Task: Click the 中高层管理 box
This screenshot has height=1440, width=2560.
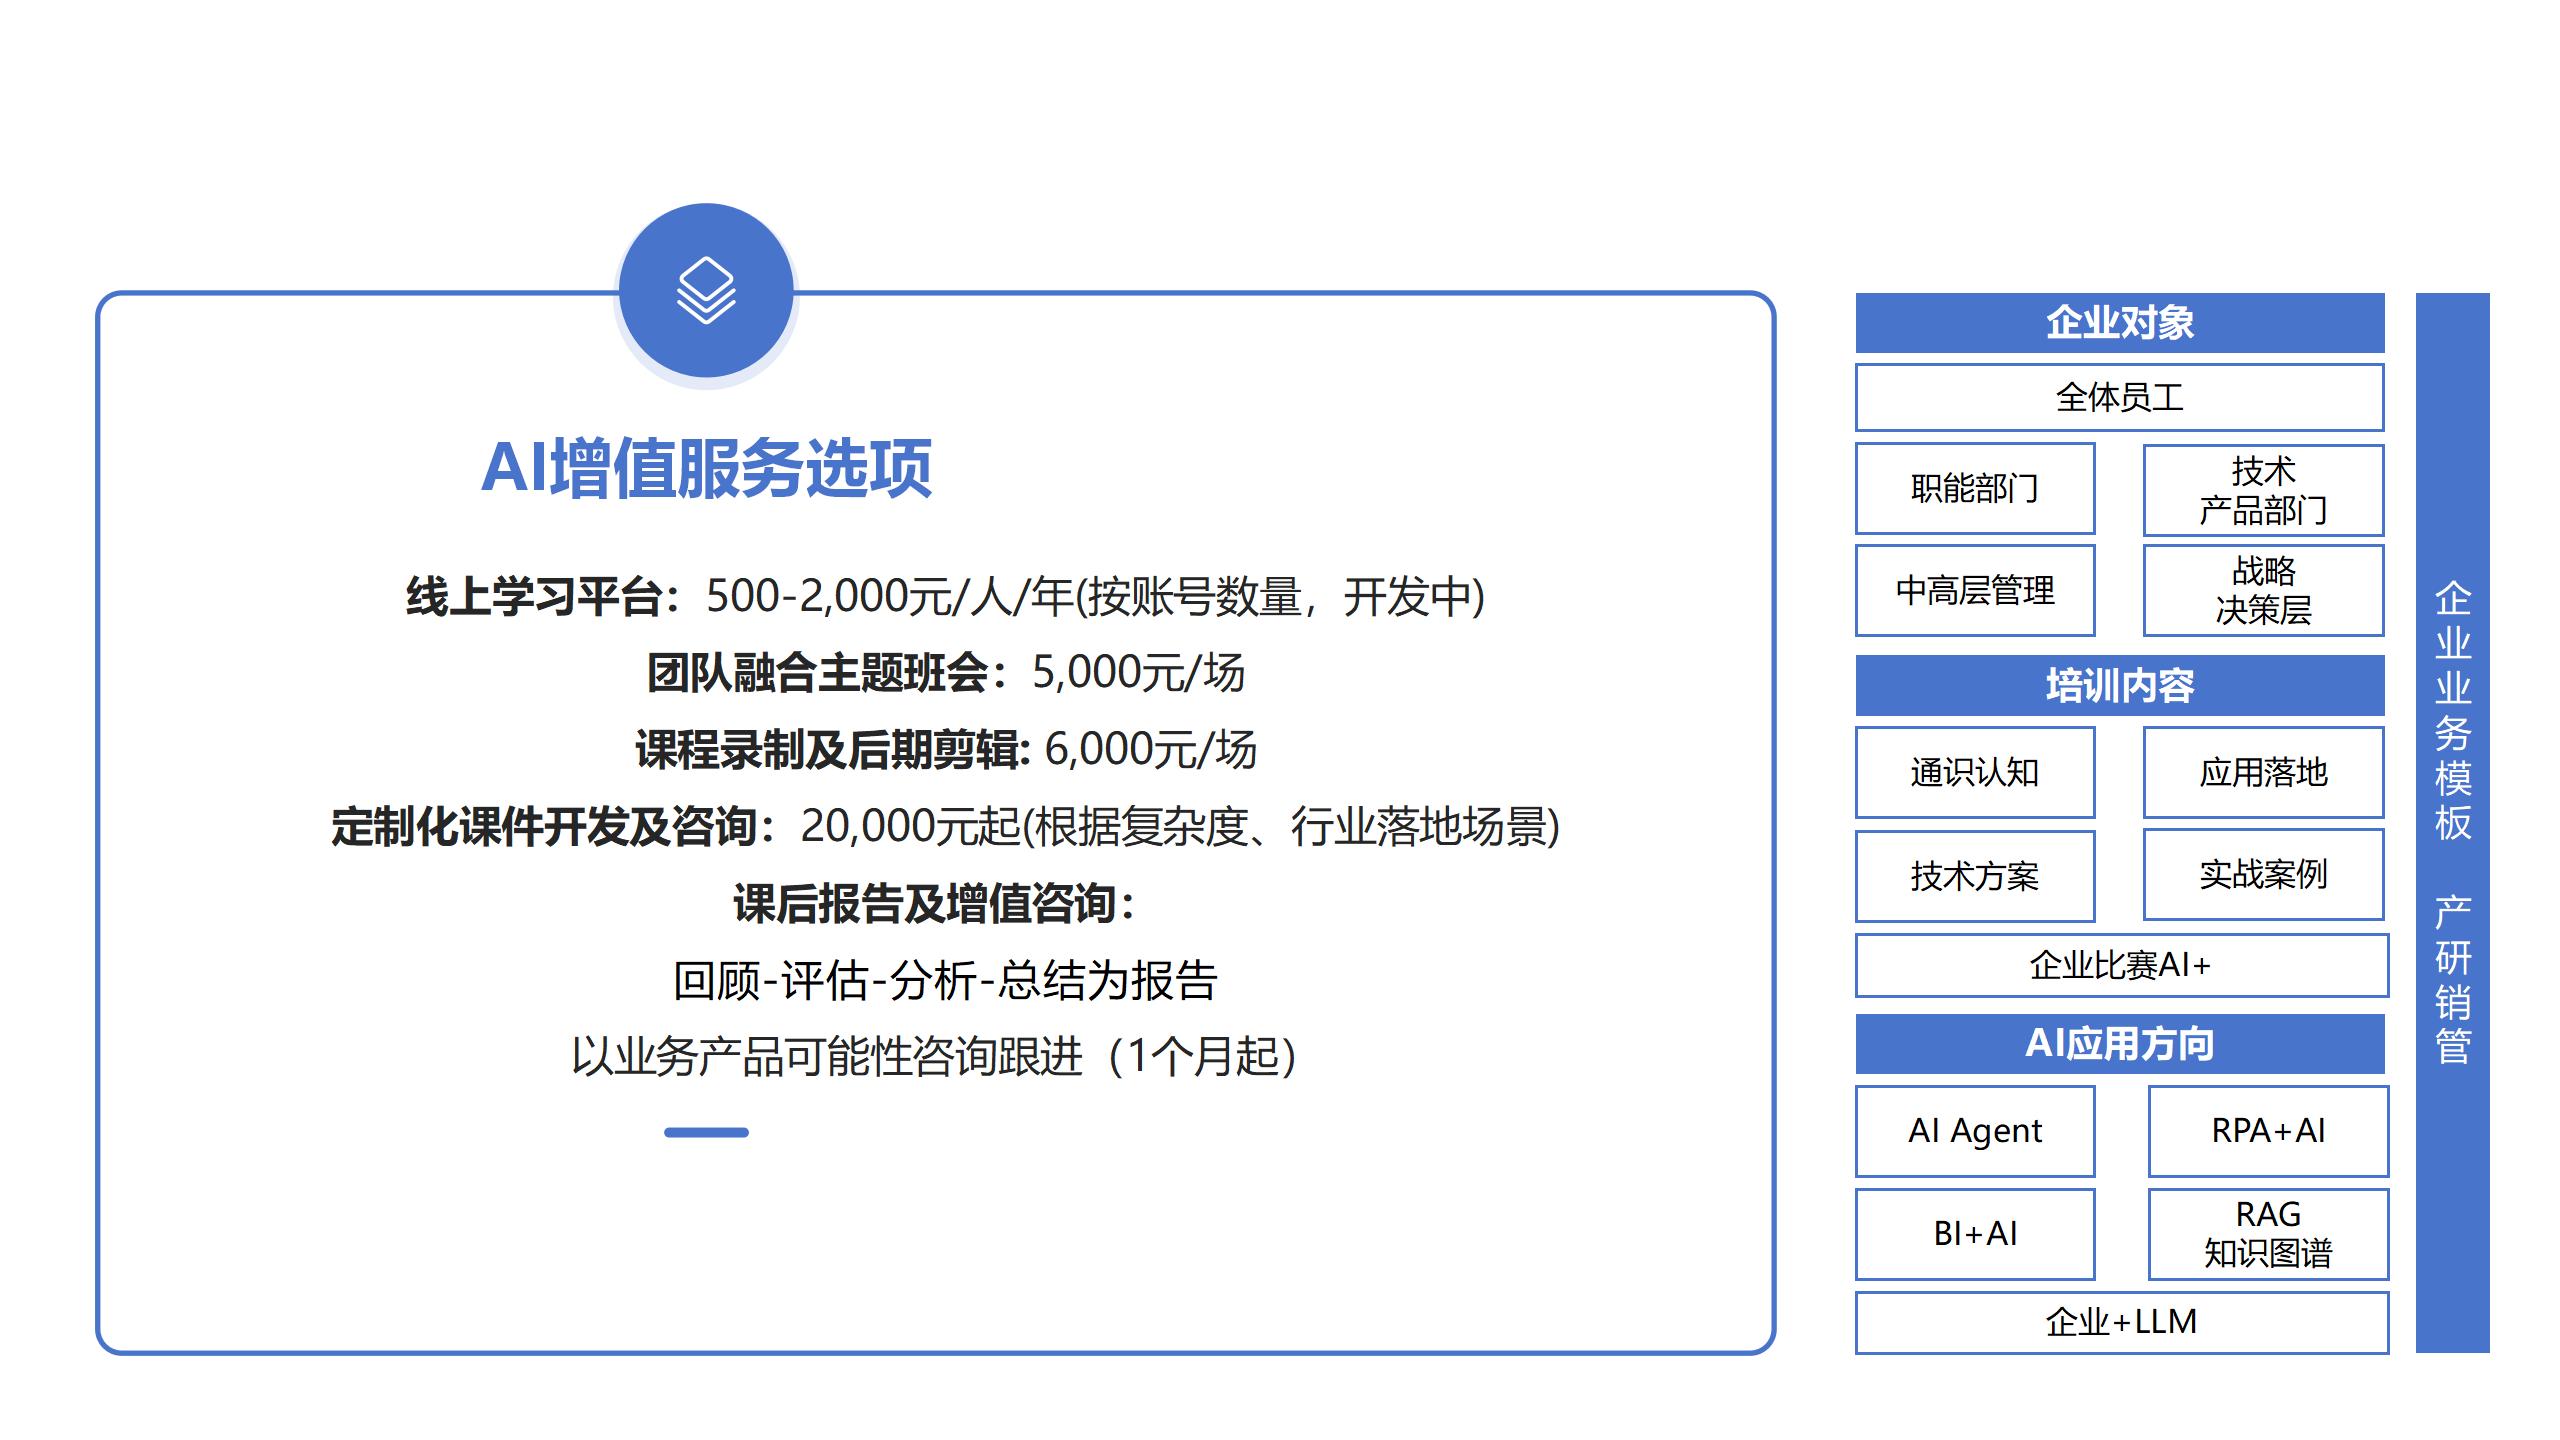Action: [1975, 590]
